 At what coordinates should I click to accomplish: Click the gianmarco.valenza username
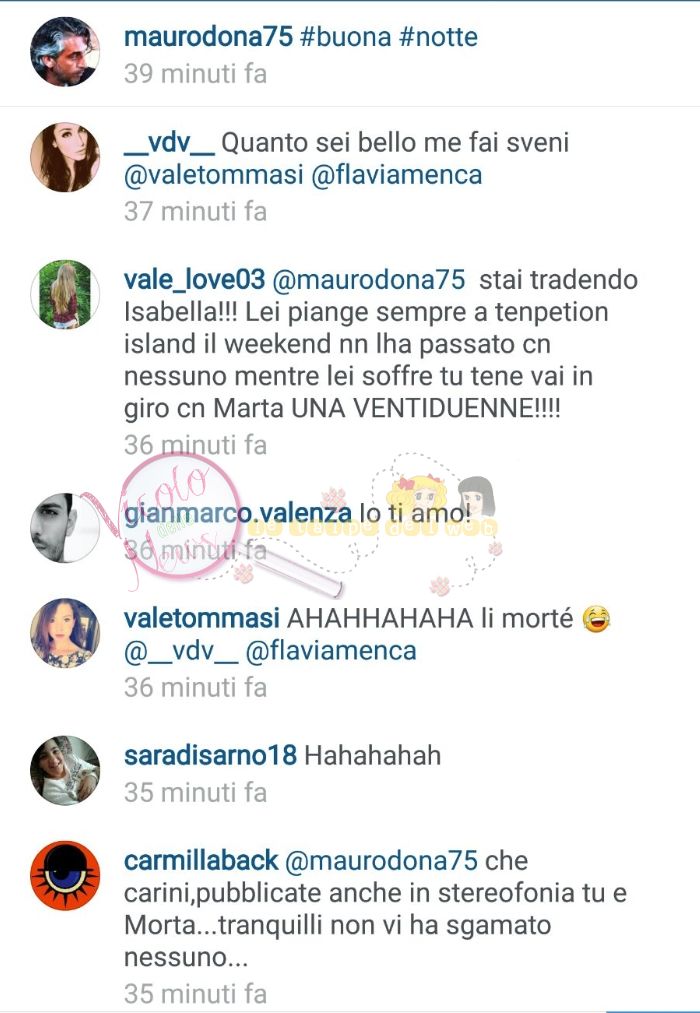[238, 514]
